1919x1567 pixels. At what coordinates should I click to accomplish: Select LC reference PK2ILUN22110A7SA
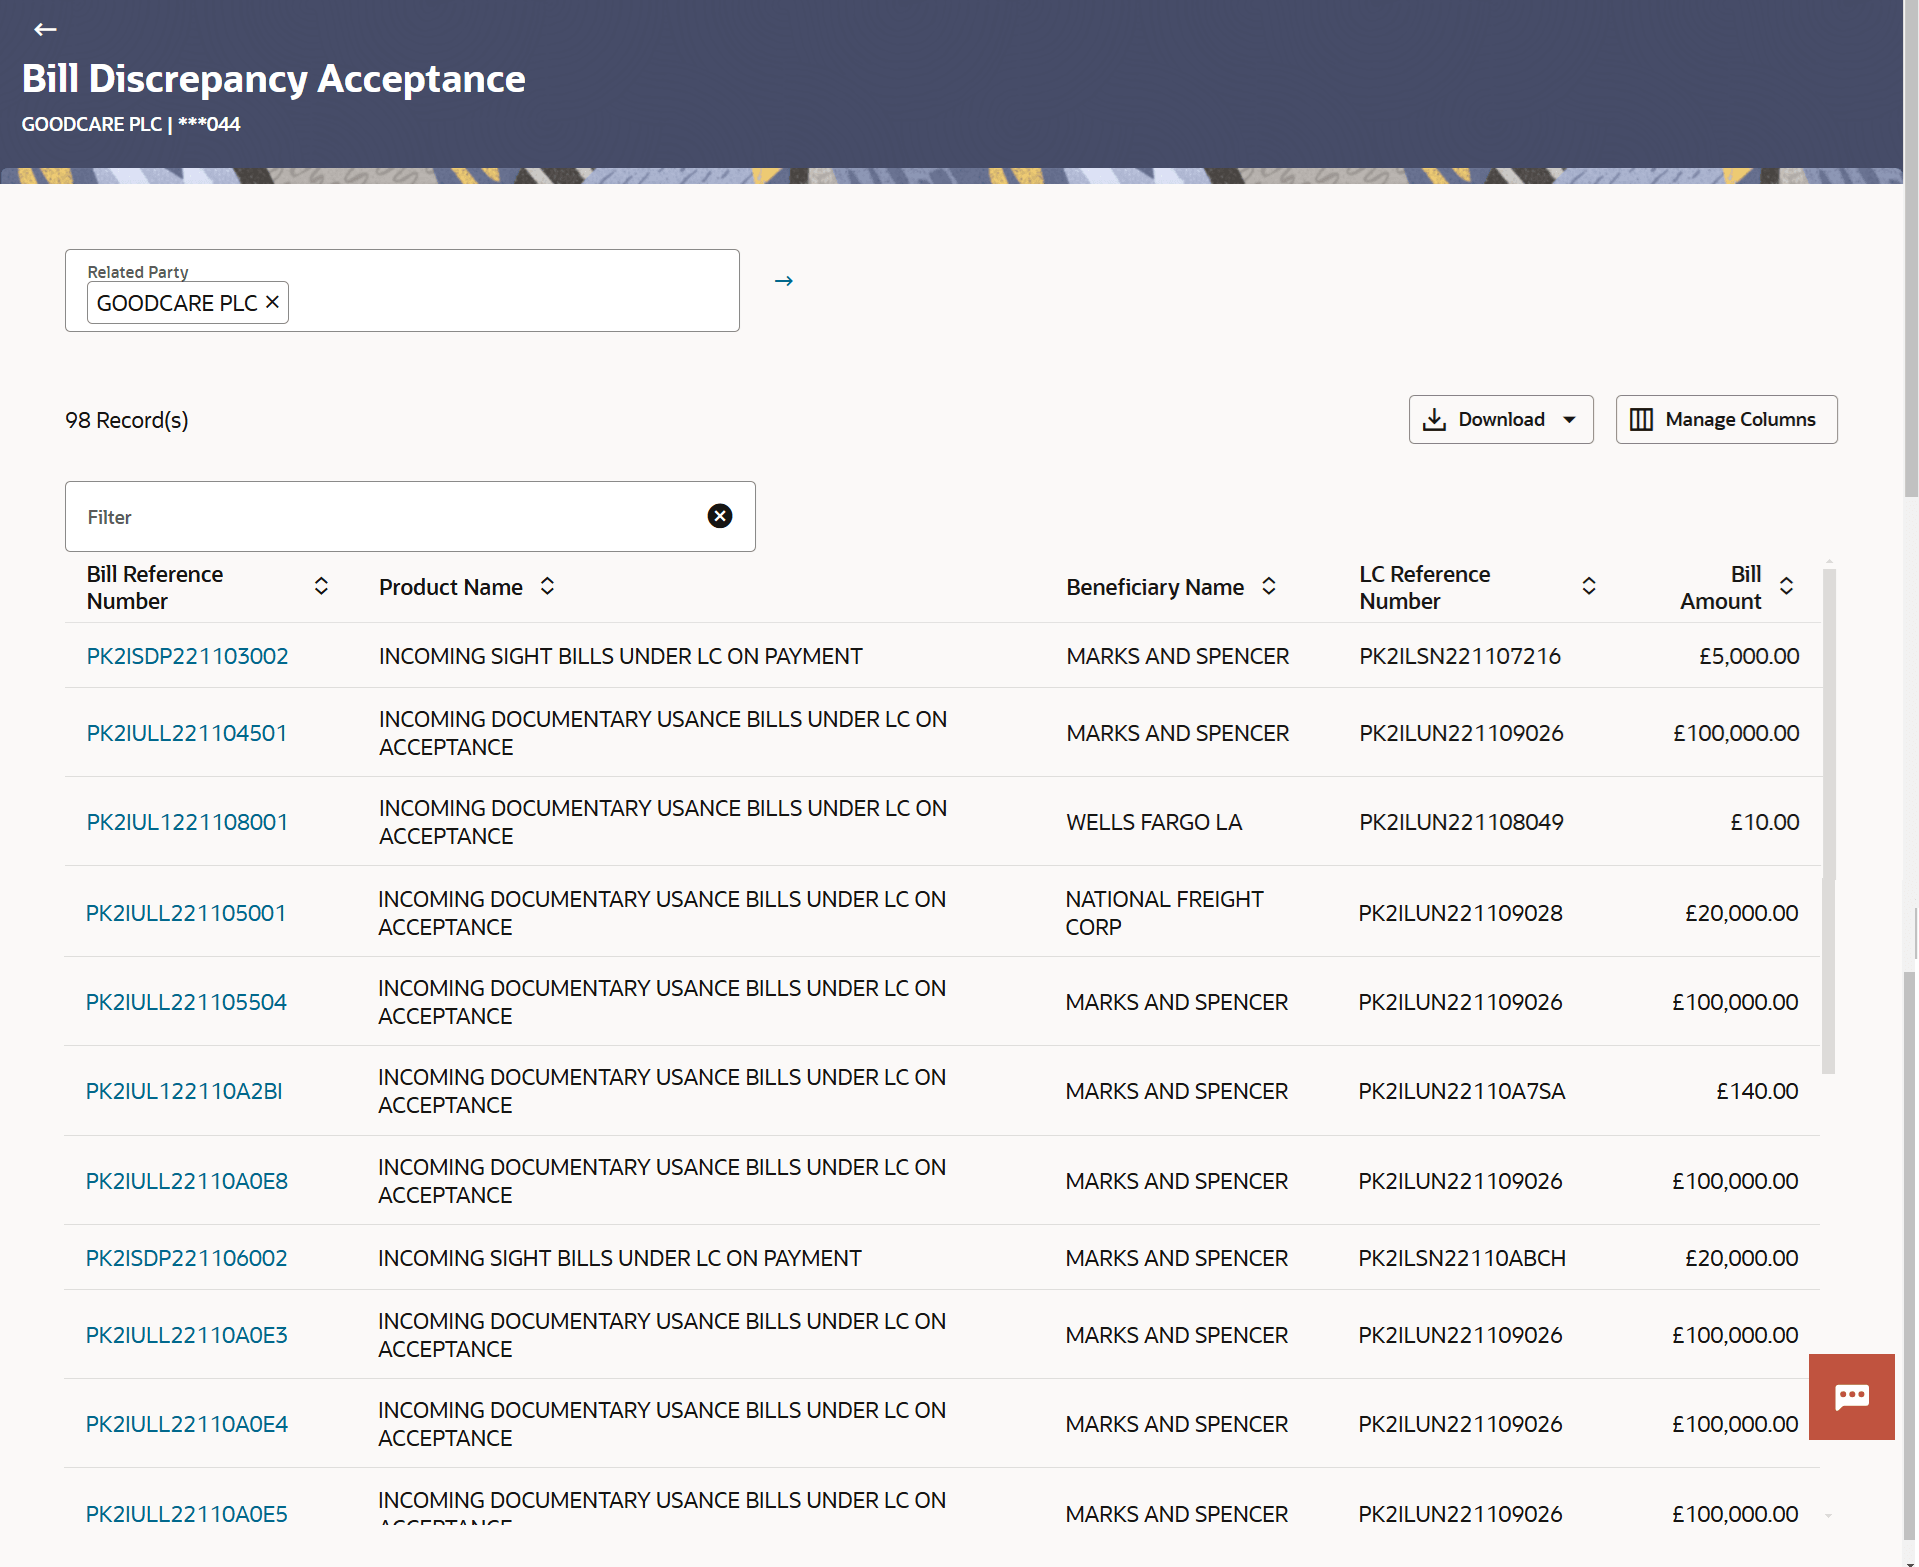point(1461,1091)
